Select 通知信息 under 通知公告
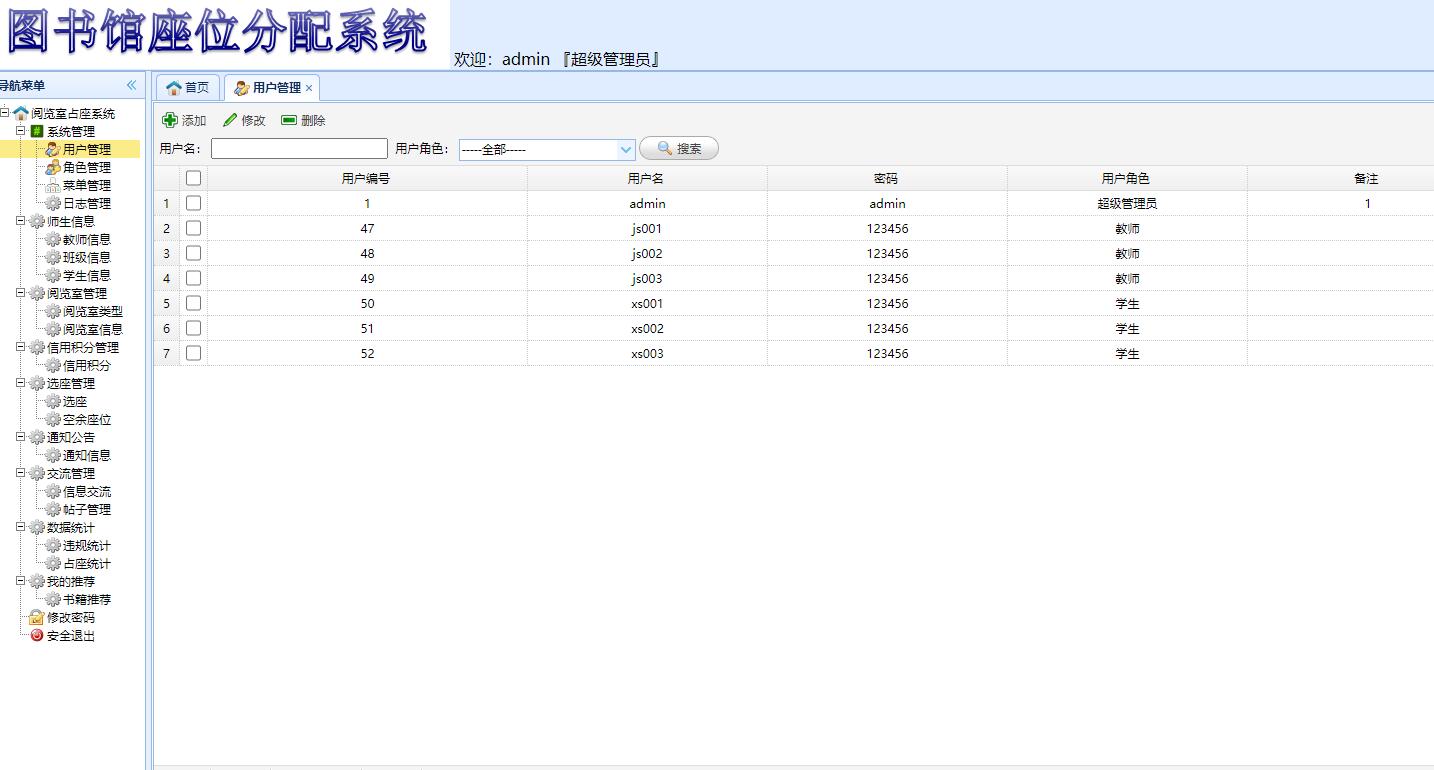This screenshot has width=1434, height=770. click(87, 455)
